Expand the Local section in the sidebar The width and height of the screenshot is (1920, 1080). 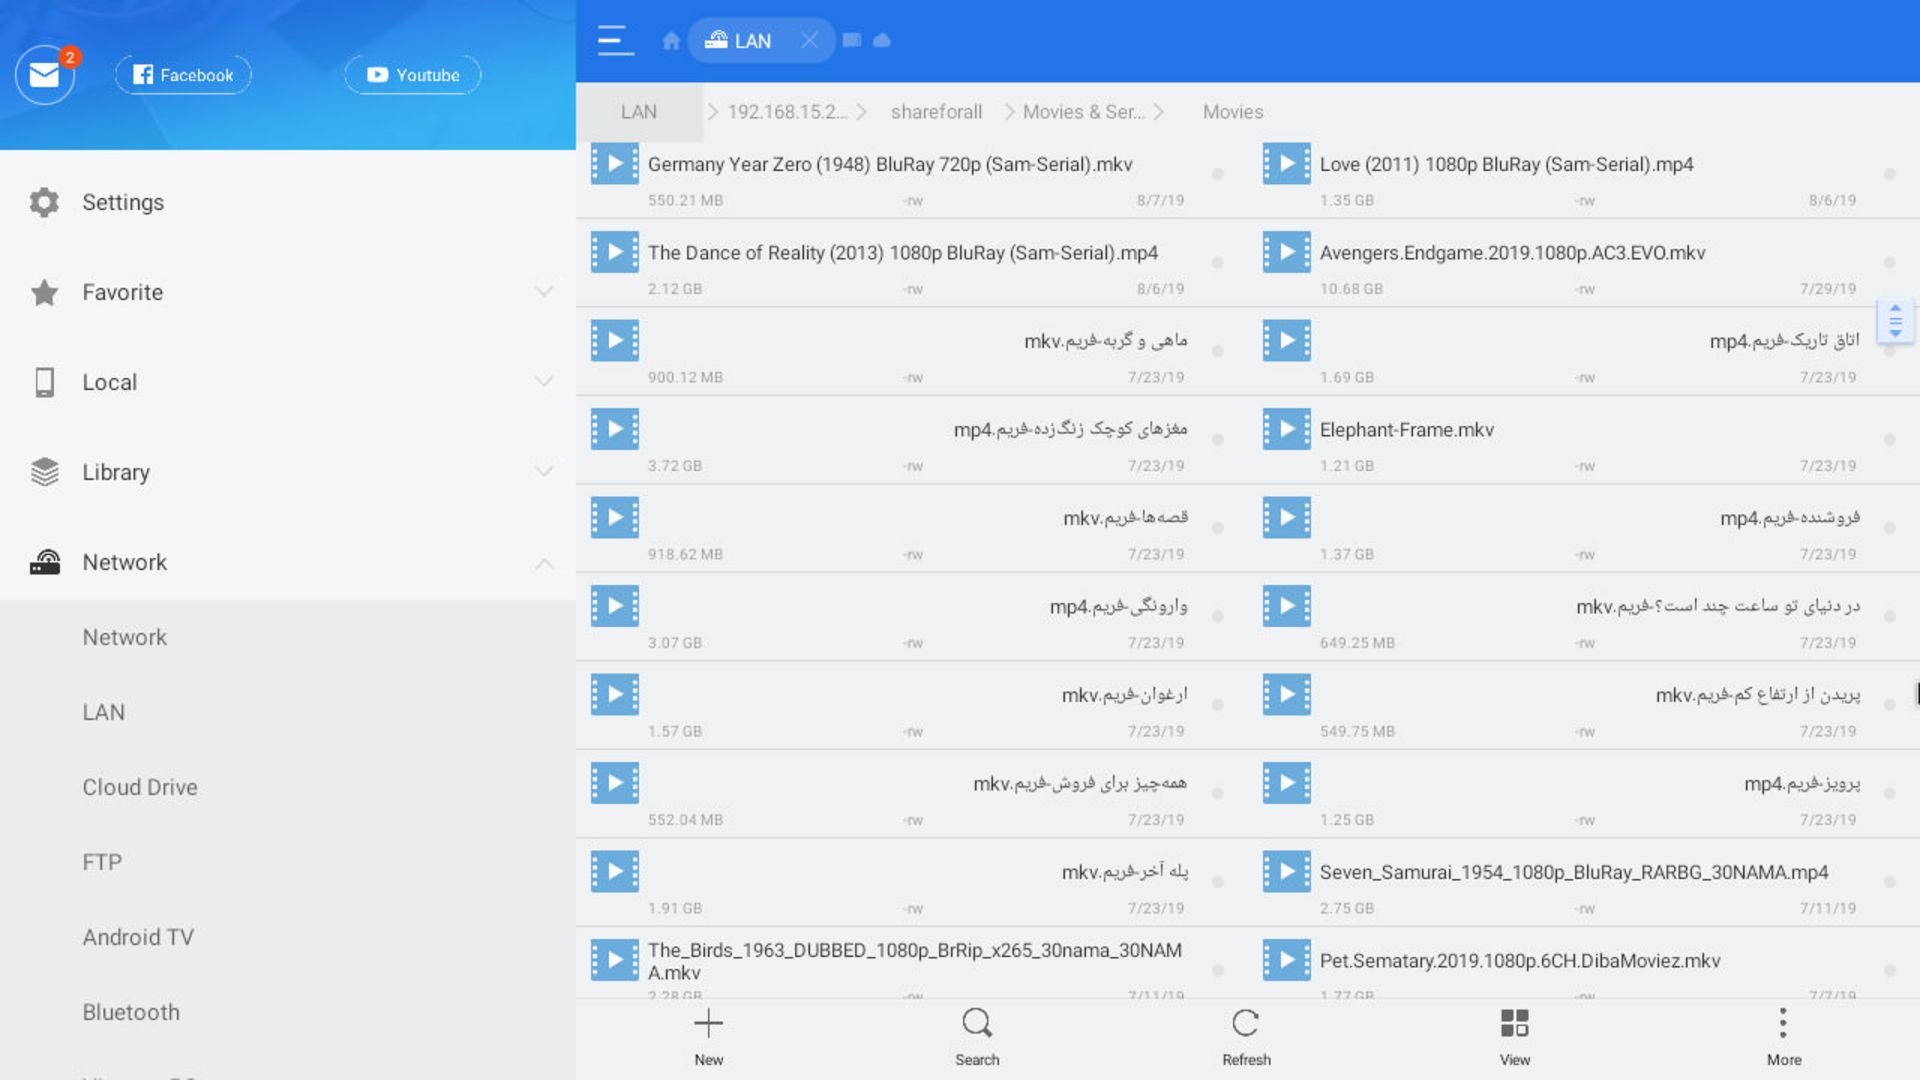545,381
